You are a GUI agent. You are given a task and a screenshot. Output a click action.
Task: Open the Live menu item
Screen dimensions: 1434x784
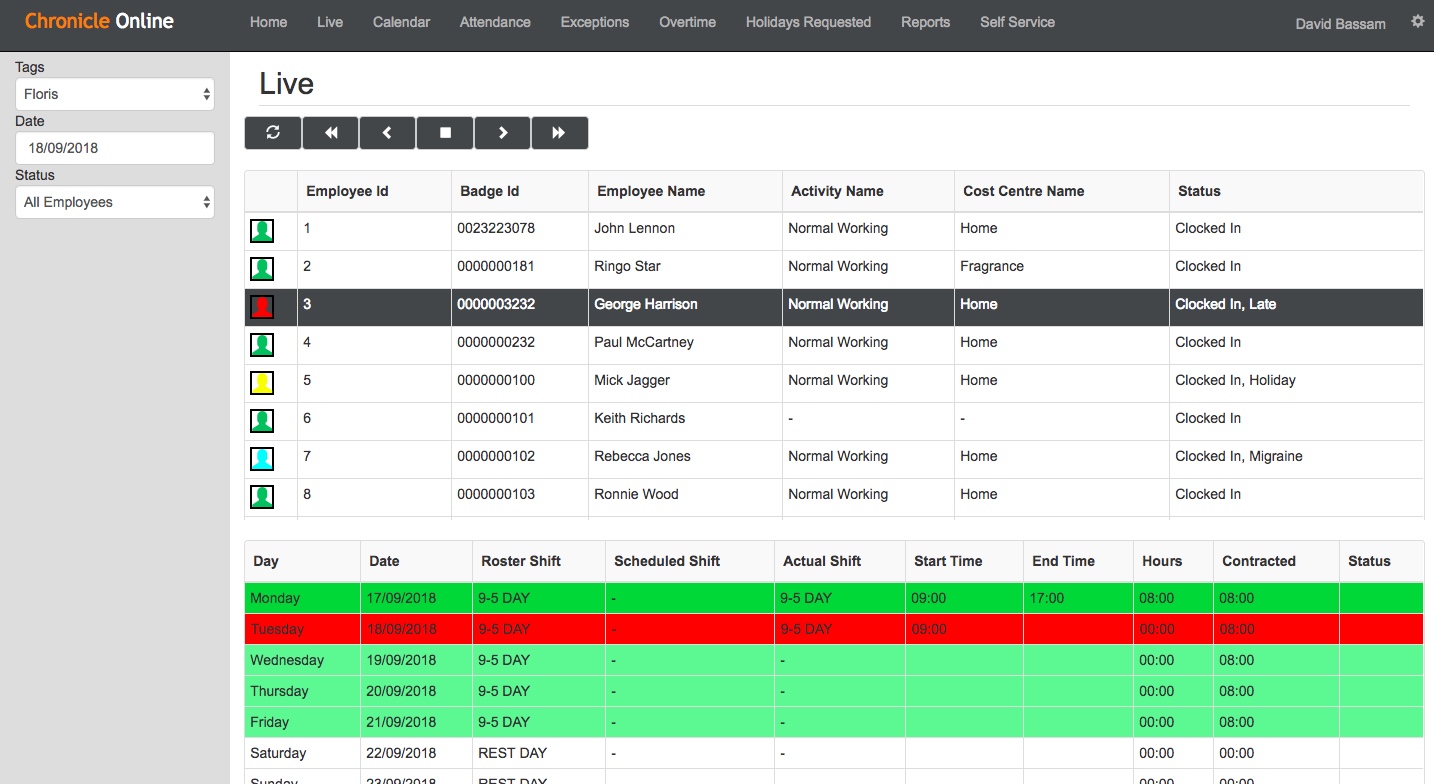point(330,22)
